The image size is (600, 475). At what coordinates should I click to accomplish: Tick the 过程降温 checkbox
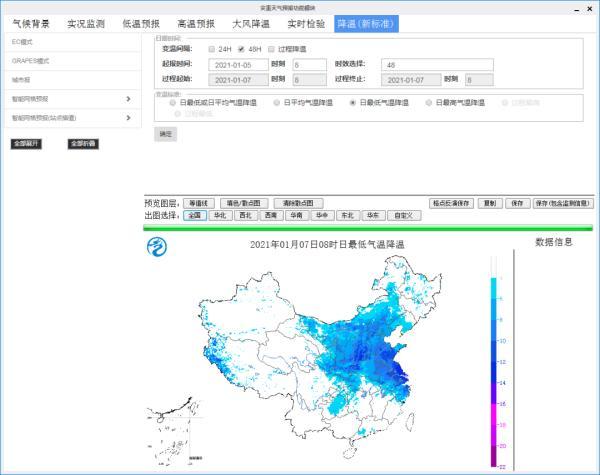pos(271,48)
